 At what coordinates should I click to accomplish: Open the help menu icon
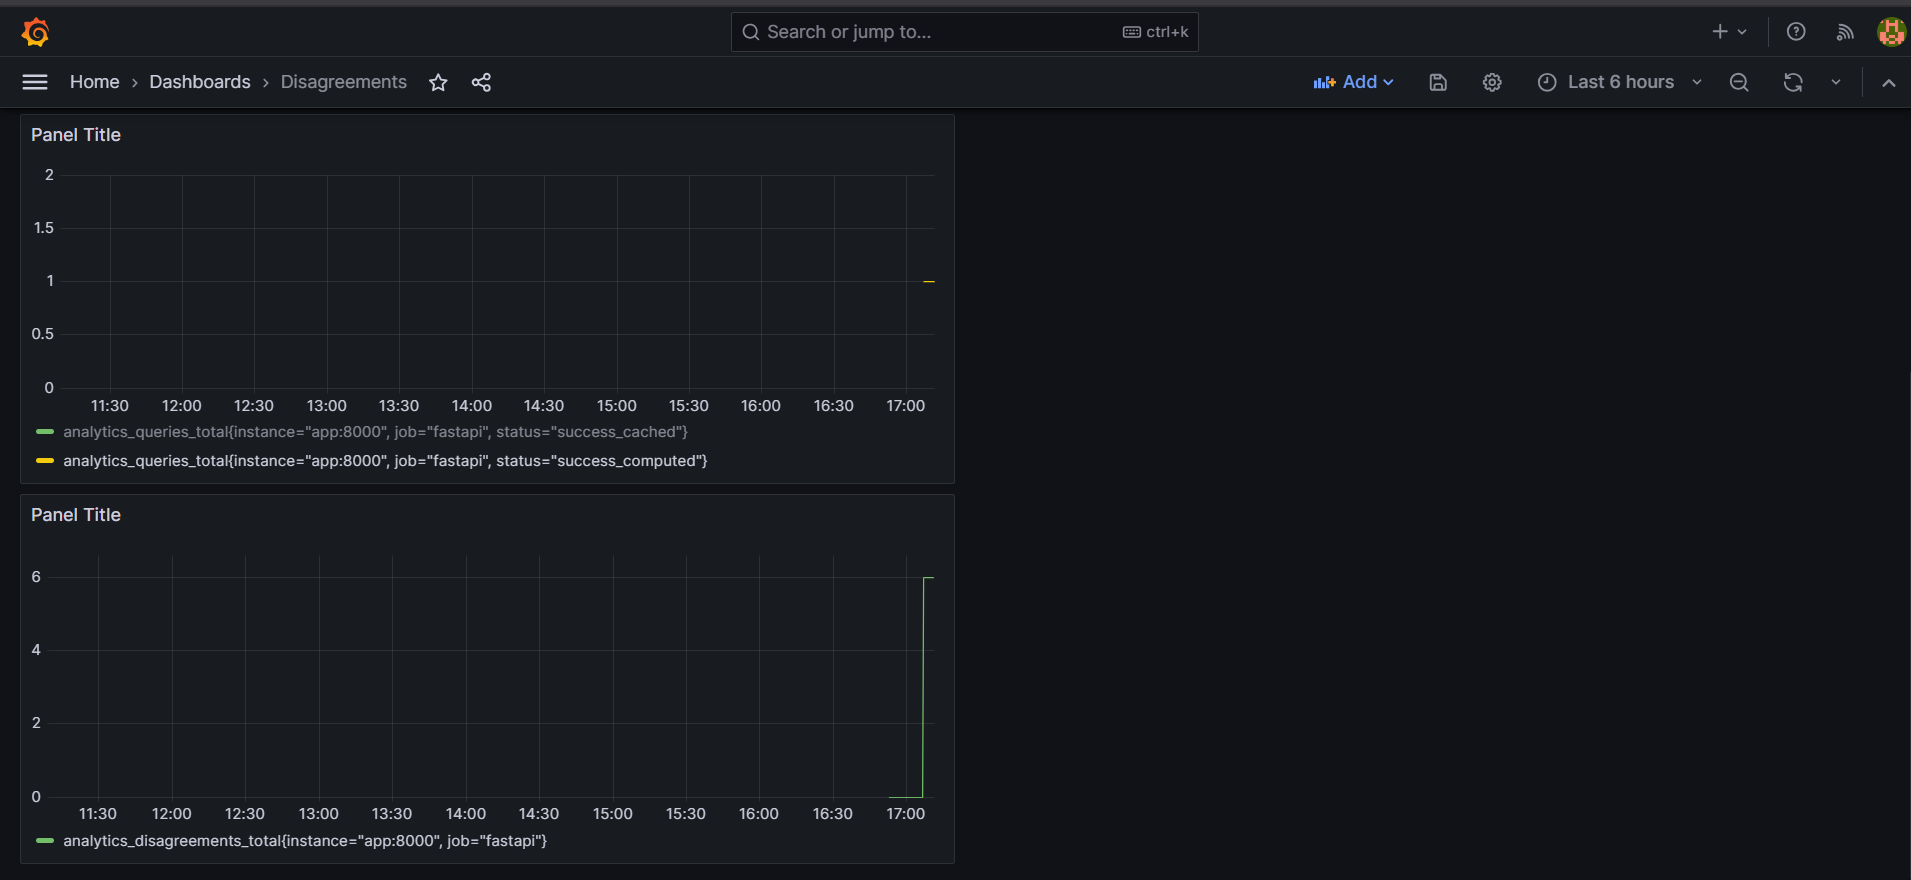pos(1796,32)
